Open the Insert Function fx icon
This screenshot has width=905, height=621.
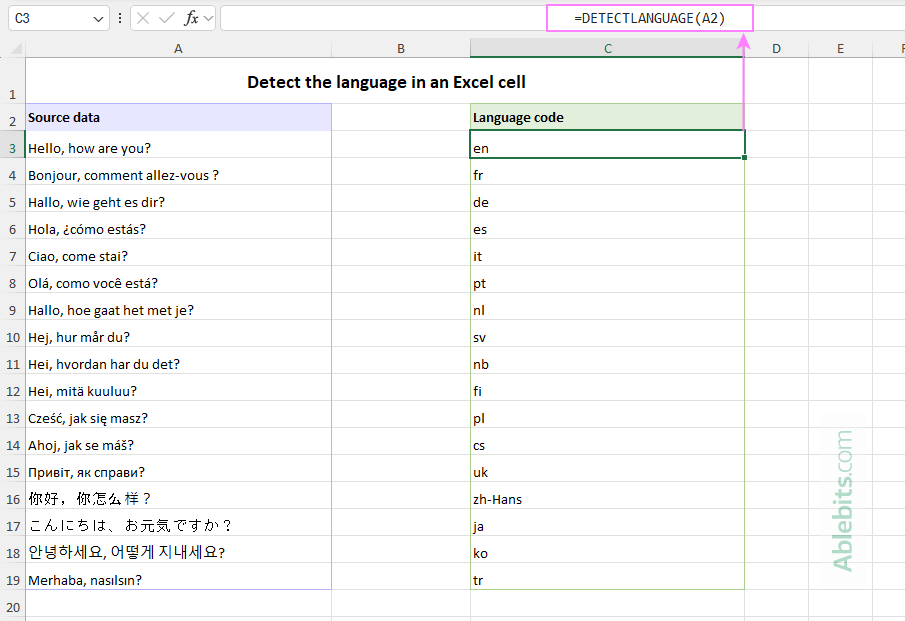click(x=191, y=18)
